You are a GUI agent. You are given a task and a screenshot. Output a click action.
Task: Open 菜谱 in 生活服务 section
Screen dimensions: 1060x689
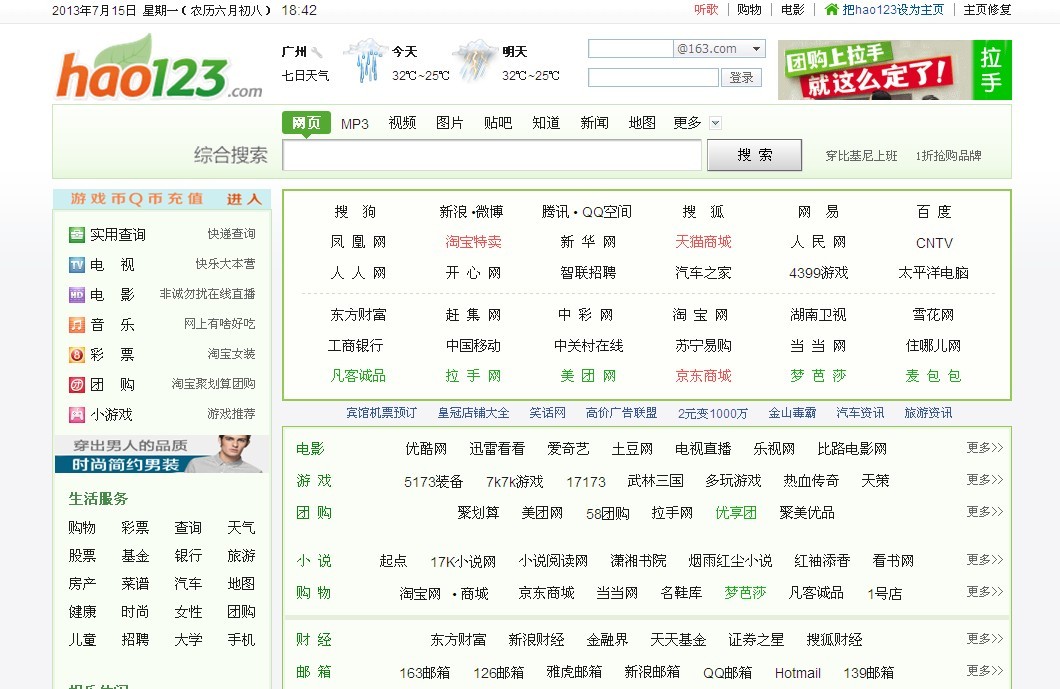point(135,584)
